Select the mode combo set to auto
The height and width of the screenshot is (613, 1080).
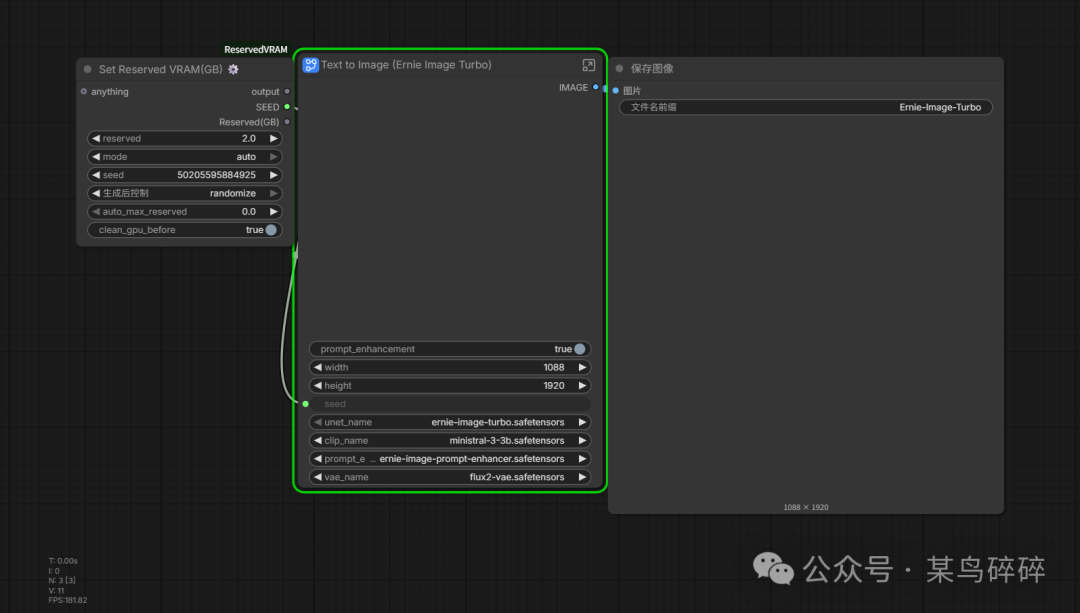(x=185, y=157)
